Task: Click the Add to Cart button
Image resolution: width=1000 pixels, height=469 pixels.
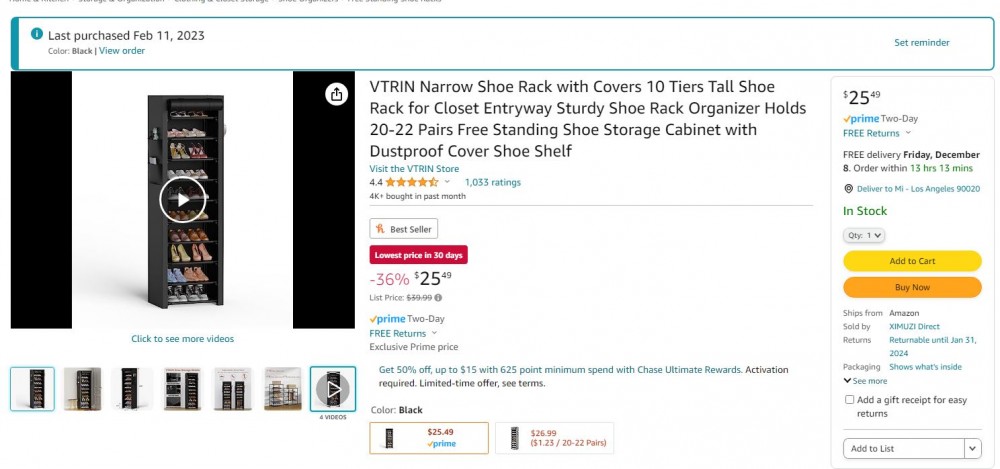Action: pyautogui.click(x=912, y=261)
